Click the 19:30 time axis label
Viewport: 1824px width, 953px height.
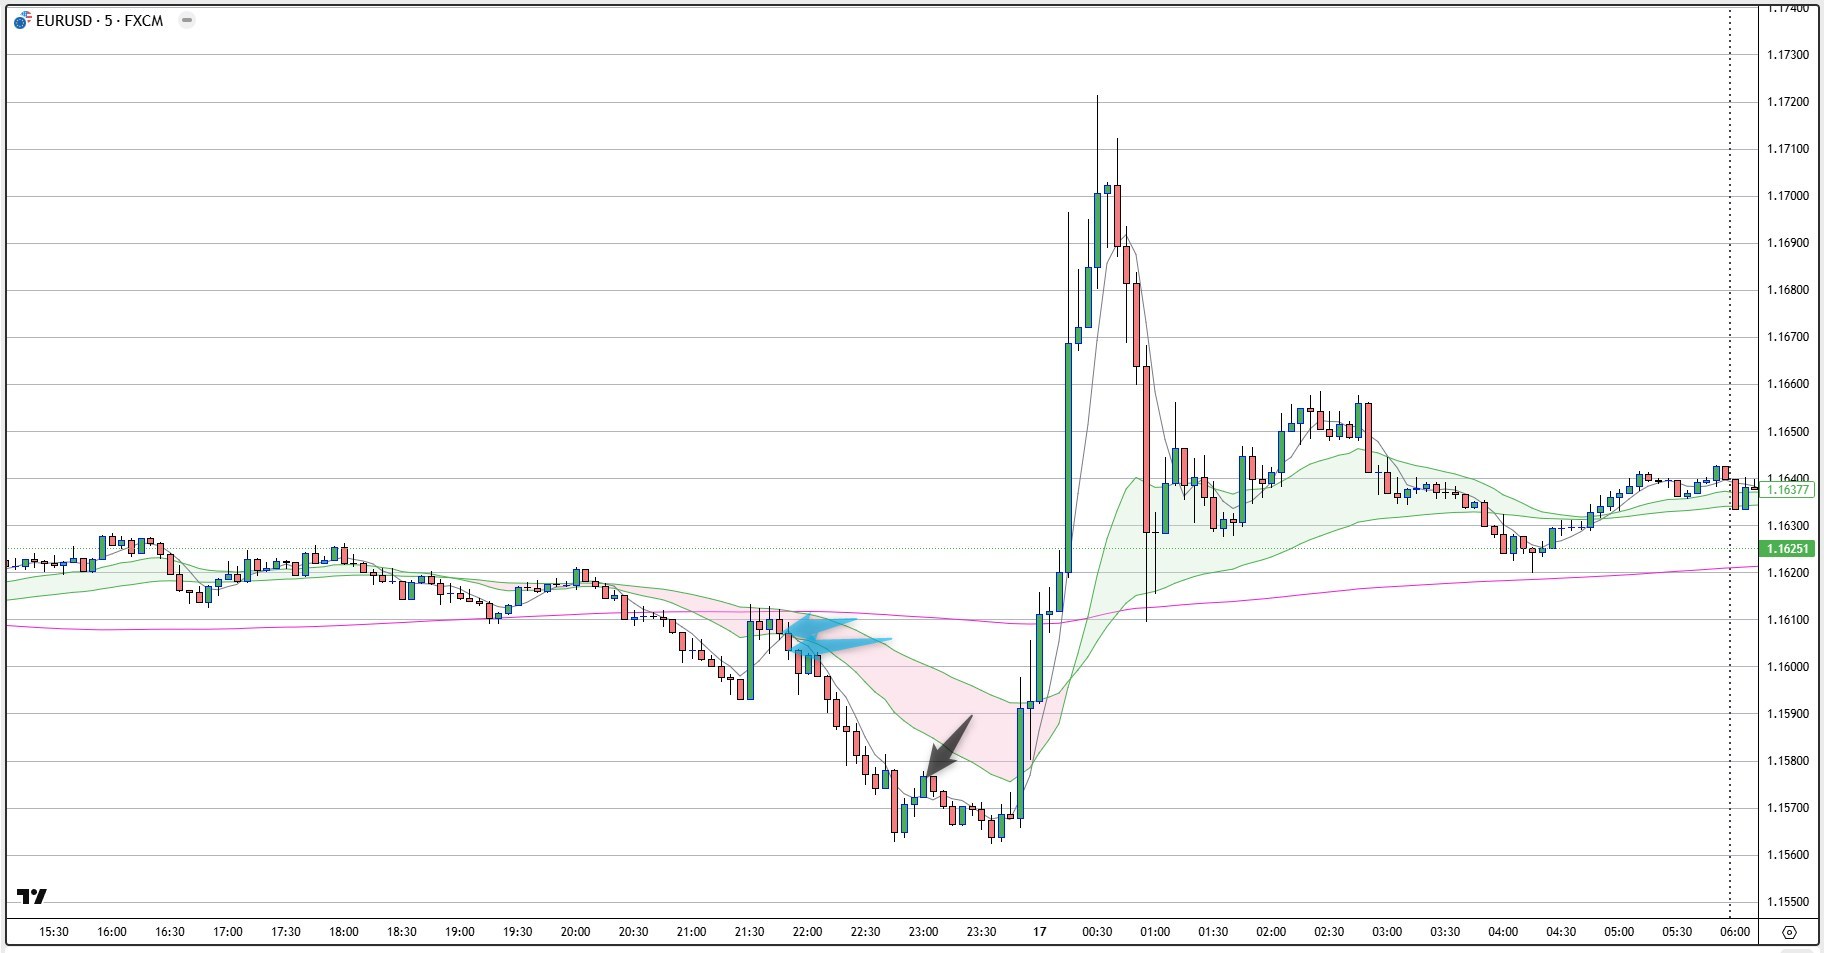pyautogui.click(x=518, y=932)
